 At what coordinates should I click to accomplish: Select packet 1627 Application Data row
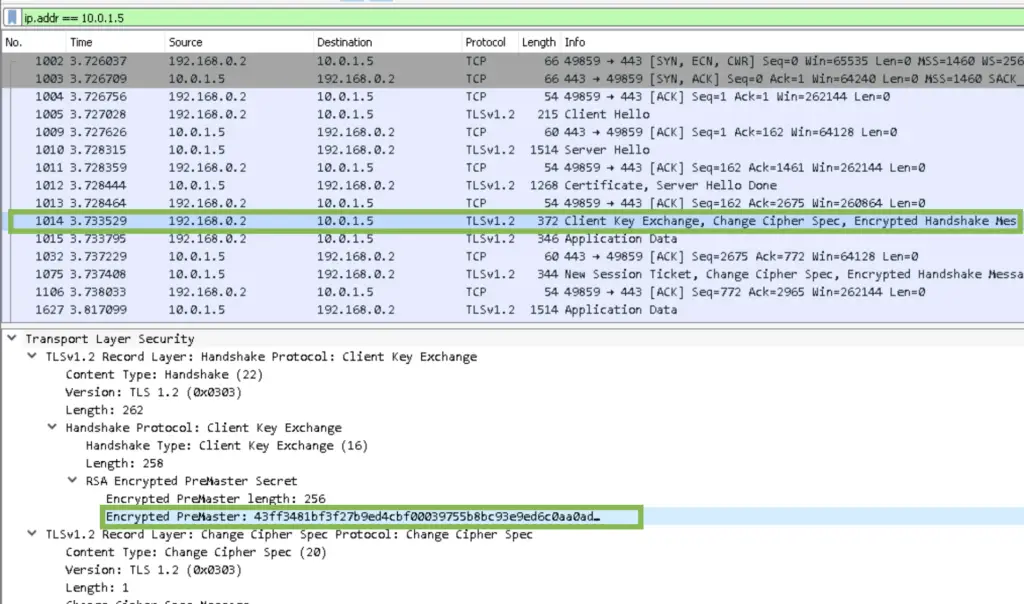pyautogui.click(x=513, y=310)
